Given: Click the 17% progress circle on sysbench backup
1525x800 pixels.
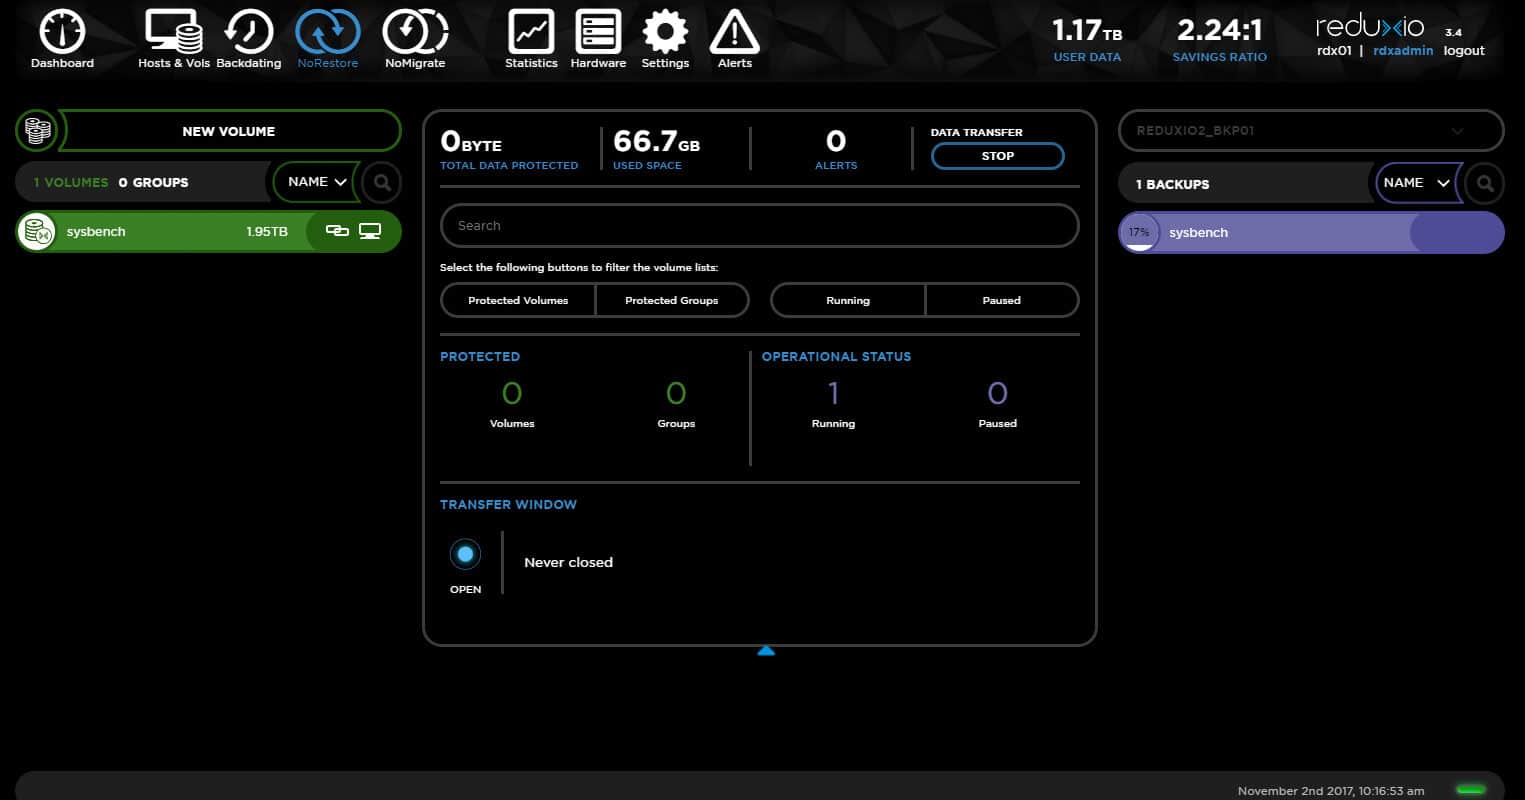Looking at the screenshot, I should tap(1139, 232).
